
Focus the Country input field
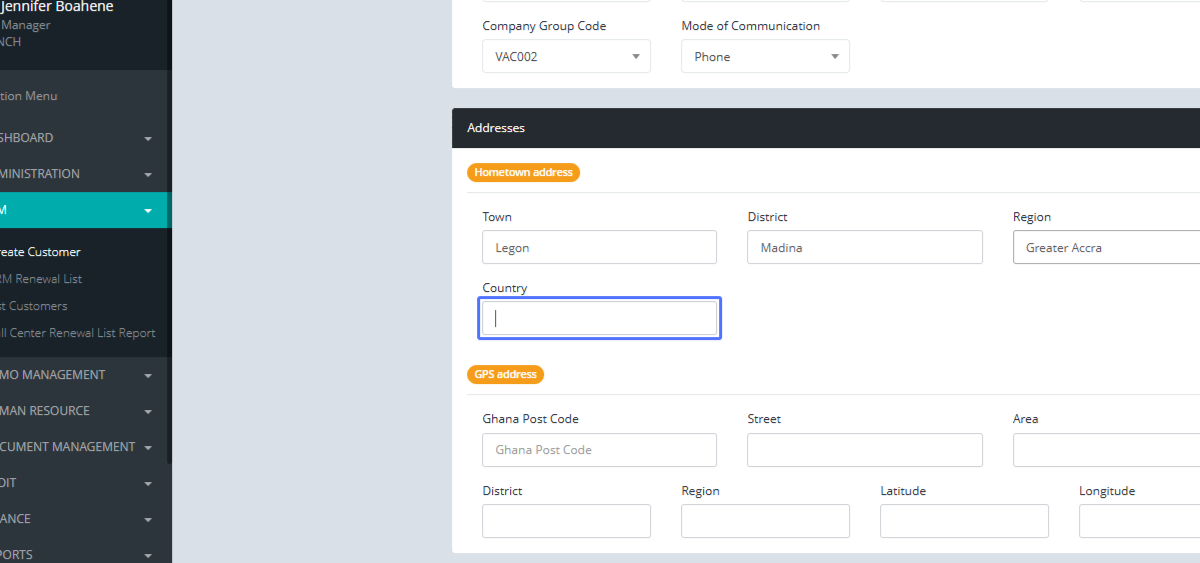(x=599, y=319)
